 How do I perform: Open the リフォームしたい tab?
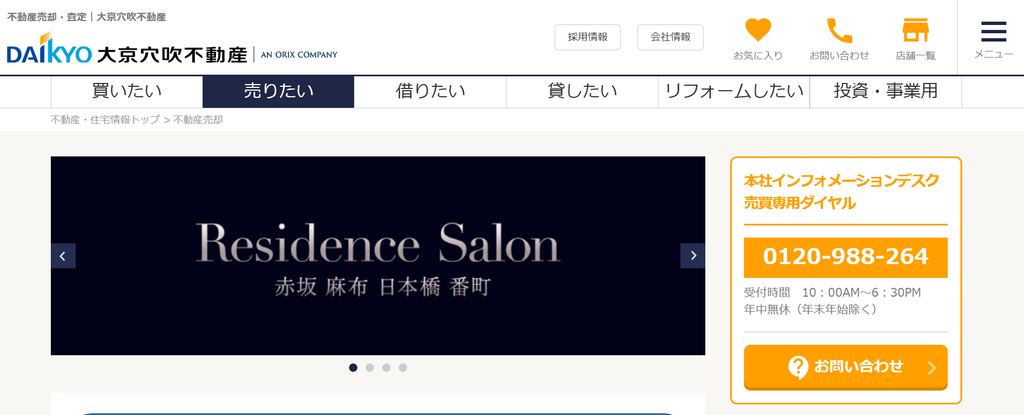tap(734, 91)
